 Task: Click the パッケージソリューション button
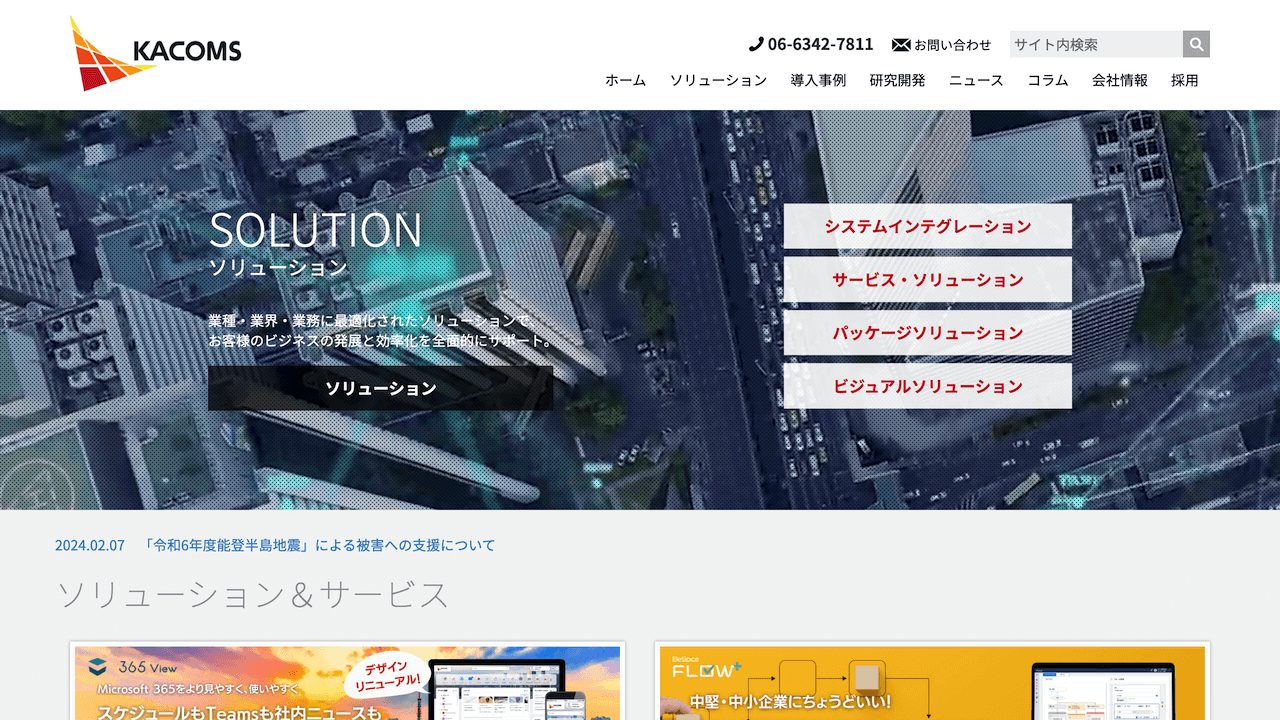coord(927,333)
